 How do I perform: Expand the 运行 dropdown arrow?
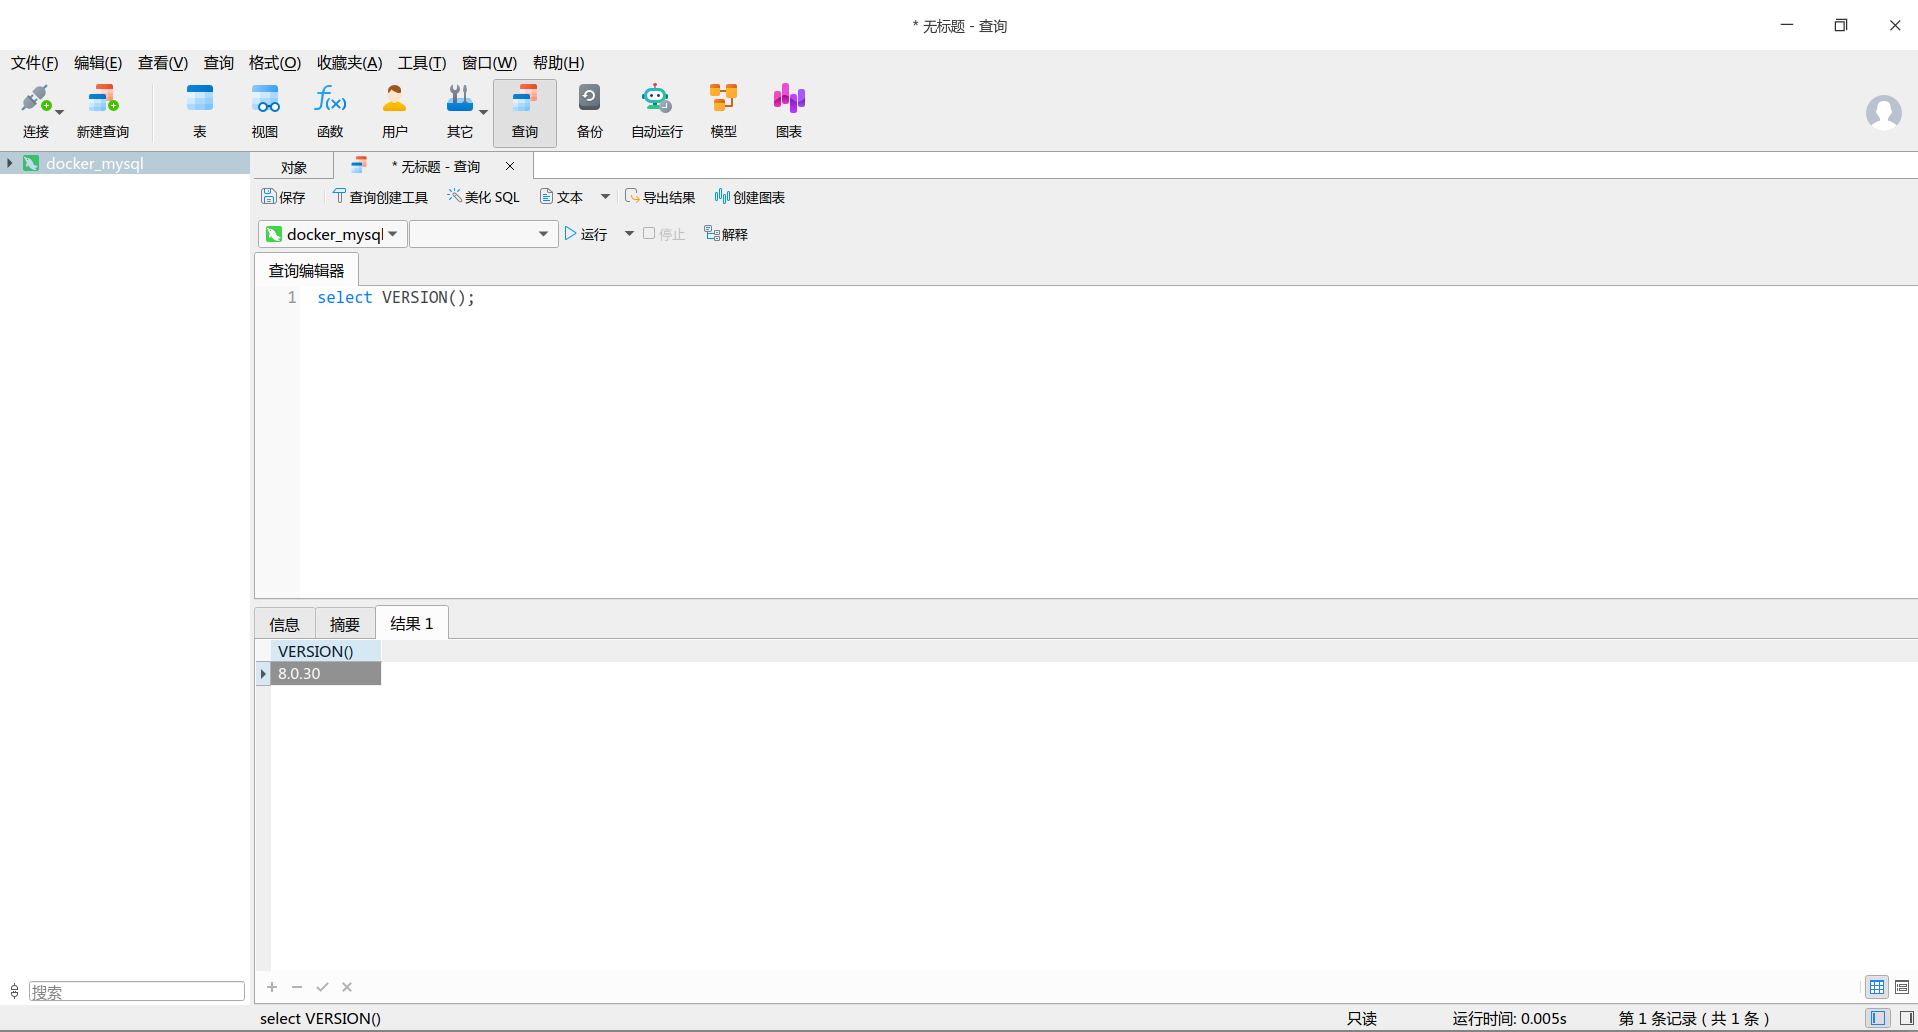click(629, 234)
